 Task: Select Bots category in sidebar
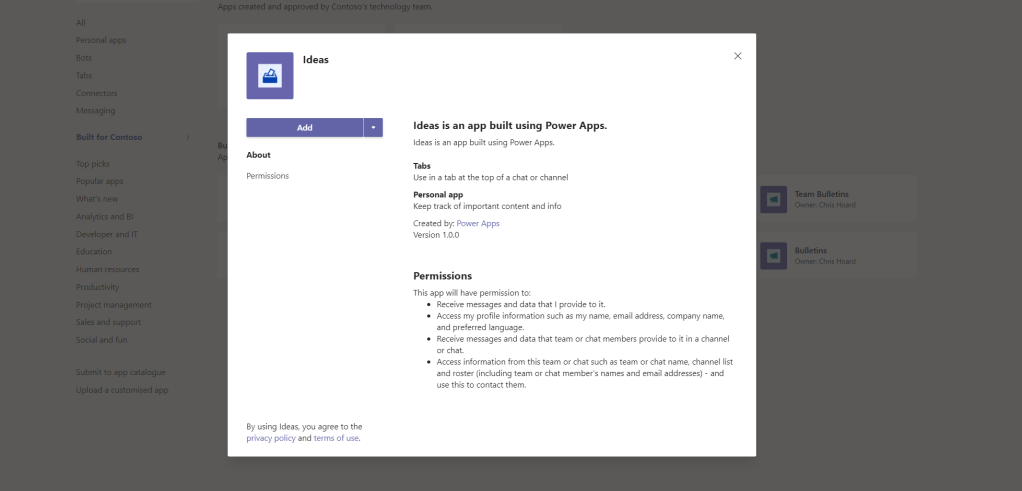tap(84, 58)
